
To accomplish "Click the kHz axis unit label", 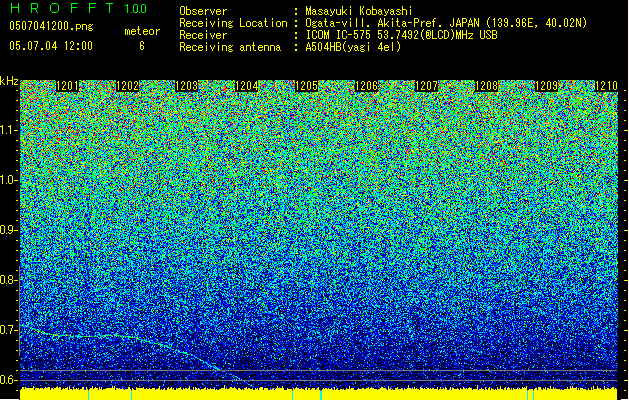I will pyautogui.click(x=9, y=81).
